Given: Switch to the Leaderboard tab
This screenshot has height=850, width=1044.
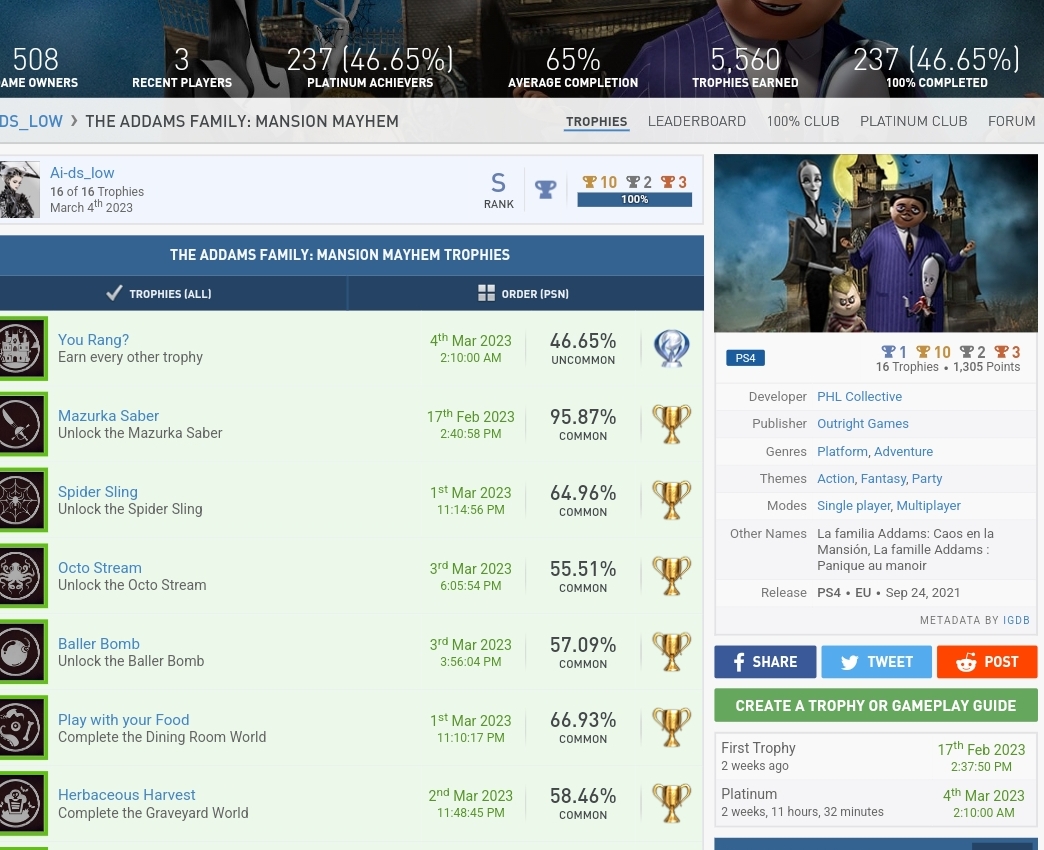Looking at the screenshot, I should pyautogui.click(x=696, y=121).
